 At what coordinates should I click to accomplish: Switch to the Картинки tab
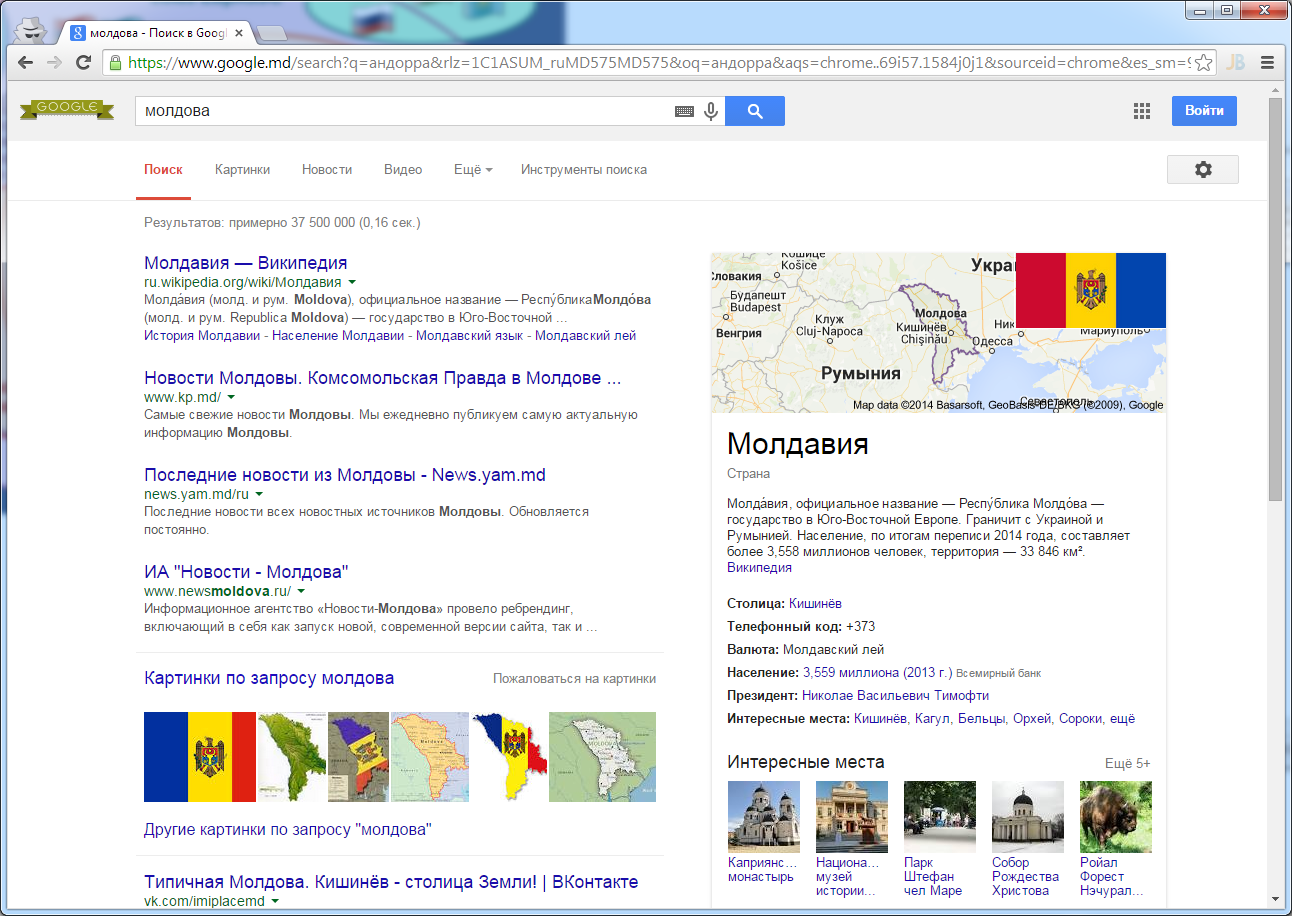point(242,170)
